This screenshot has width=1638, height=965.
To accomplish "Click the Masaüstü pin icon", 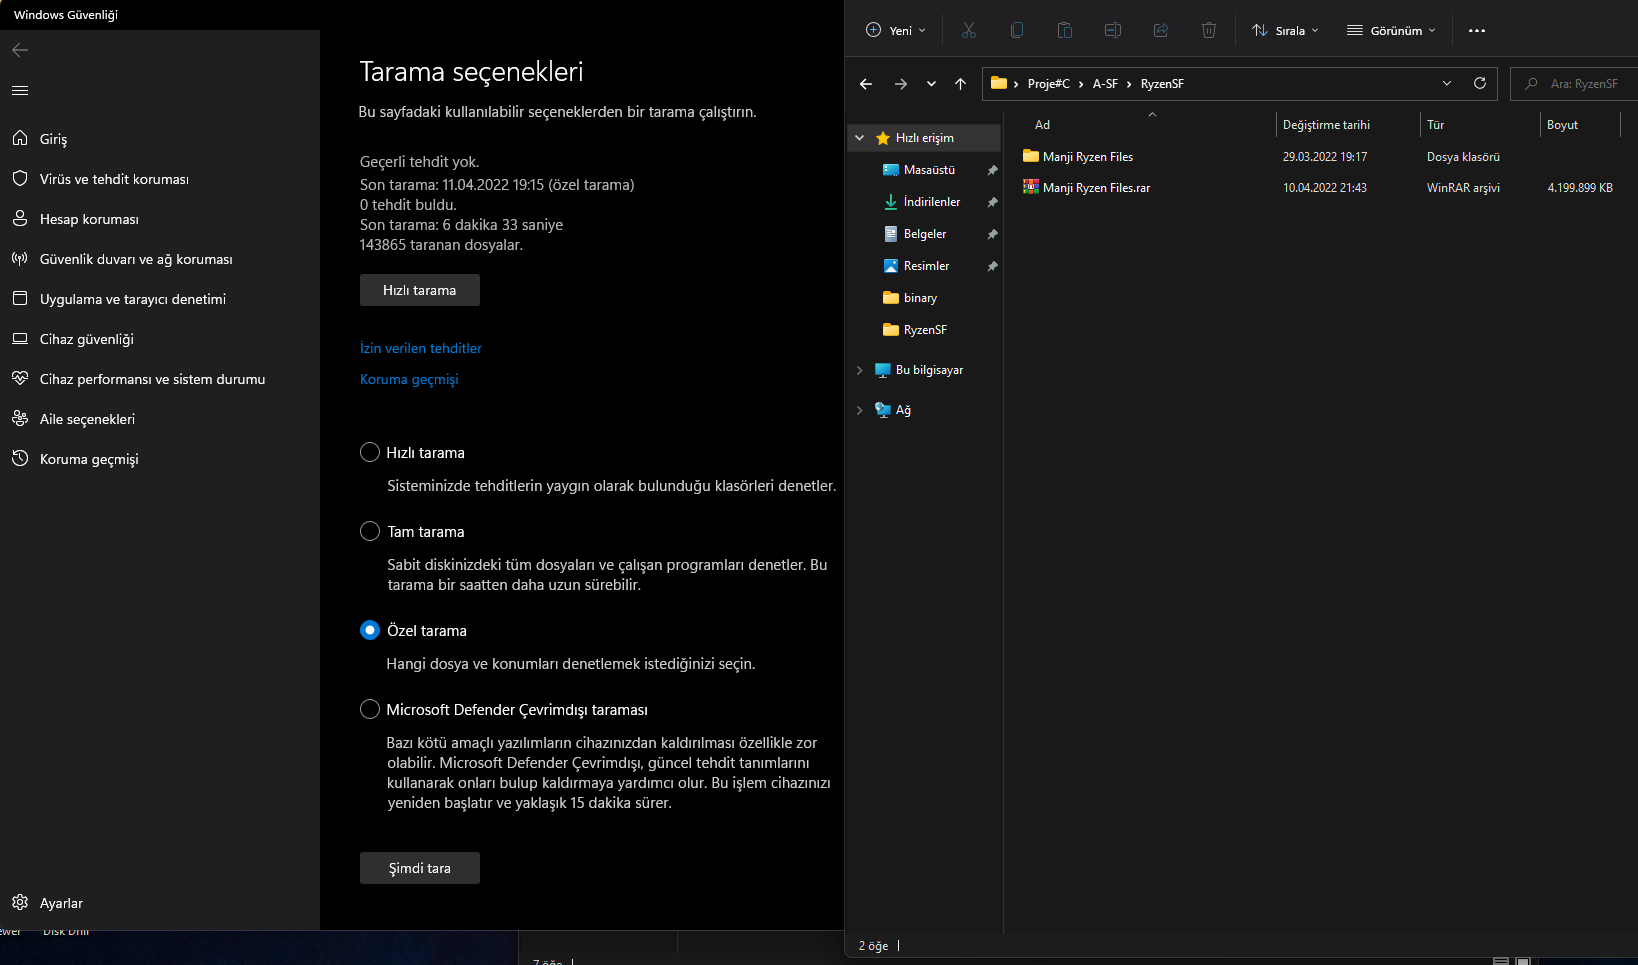I will click(992, 170).
